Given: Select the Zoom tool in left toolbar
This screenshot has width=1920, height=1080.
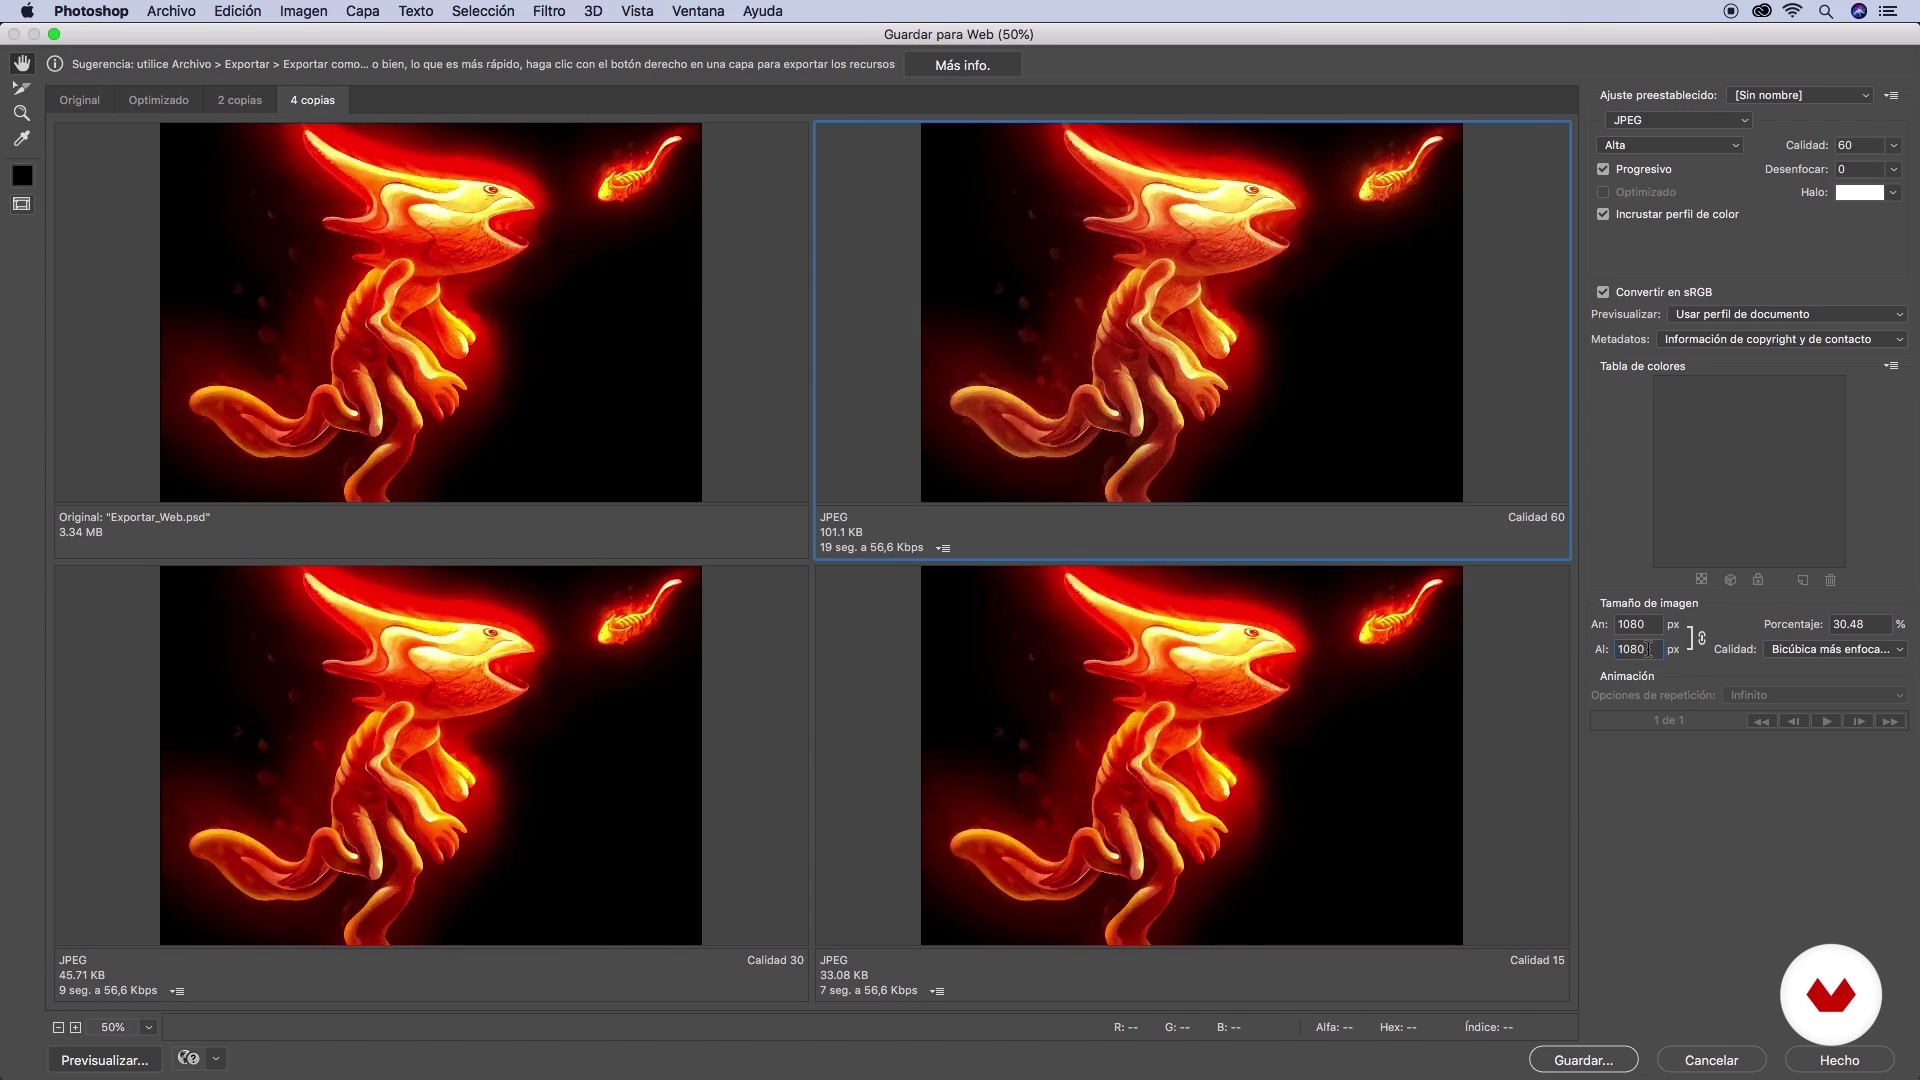Looking at the screenshot, I should point(22,113).
